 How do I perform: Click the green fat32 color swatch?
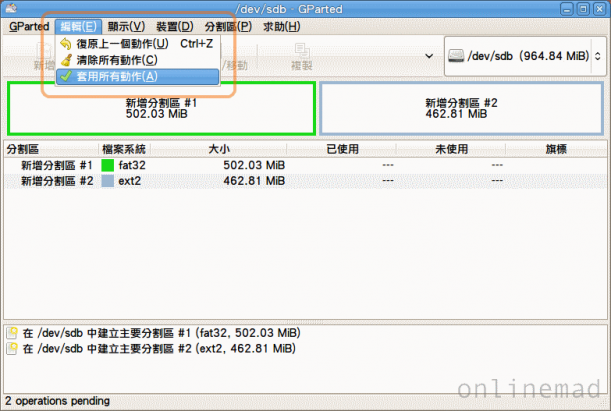coord(108,165)
